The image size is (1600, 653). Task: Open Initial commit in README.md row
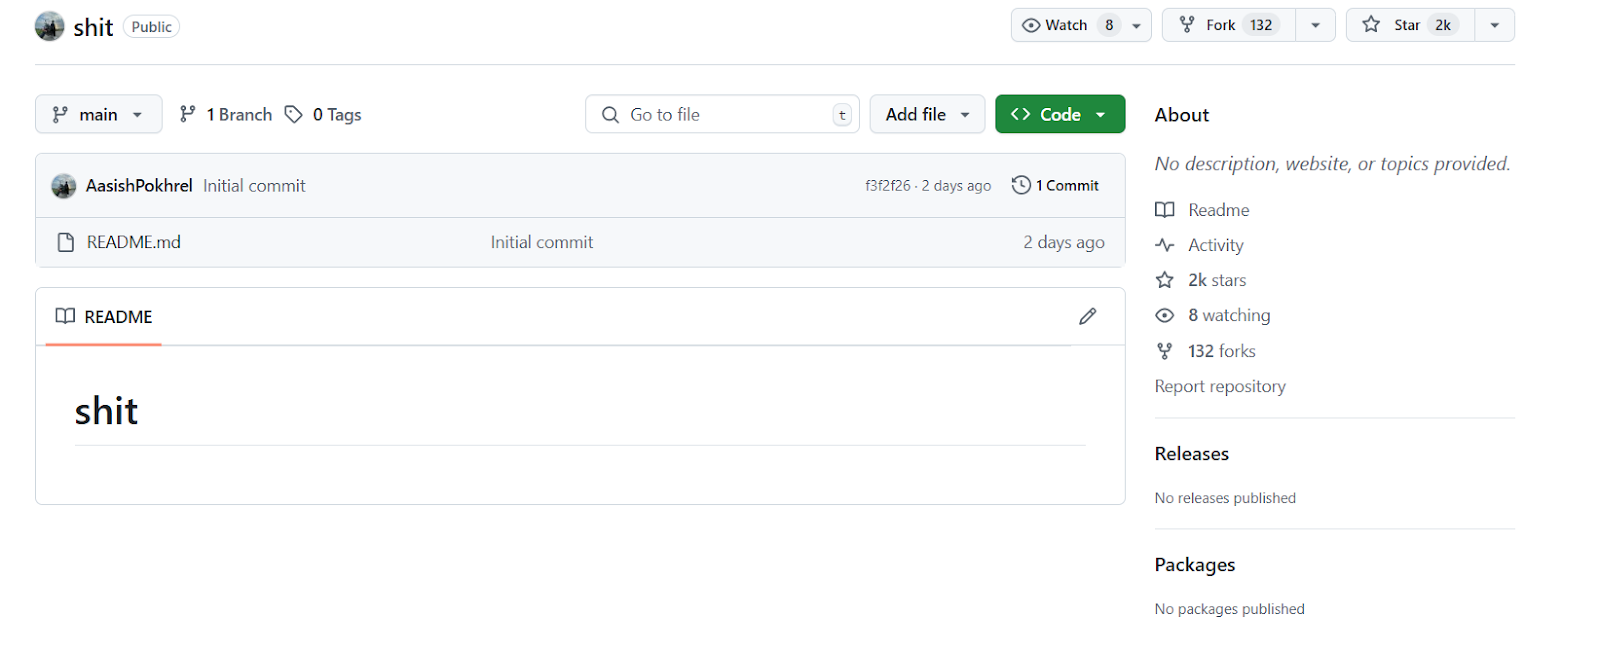pos(542,242)
